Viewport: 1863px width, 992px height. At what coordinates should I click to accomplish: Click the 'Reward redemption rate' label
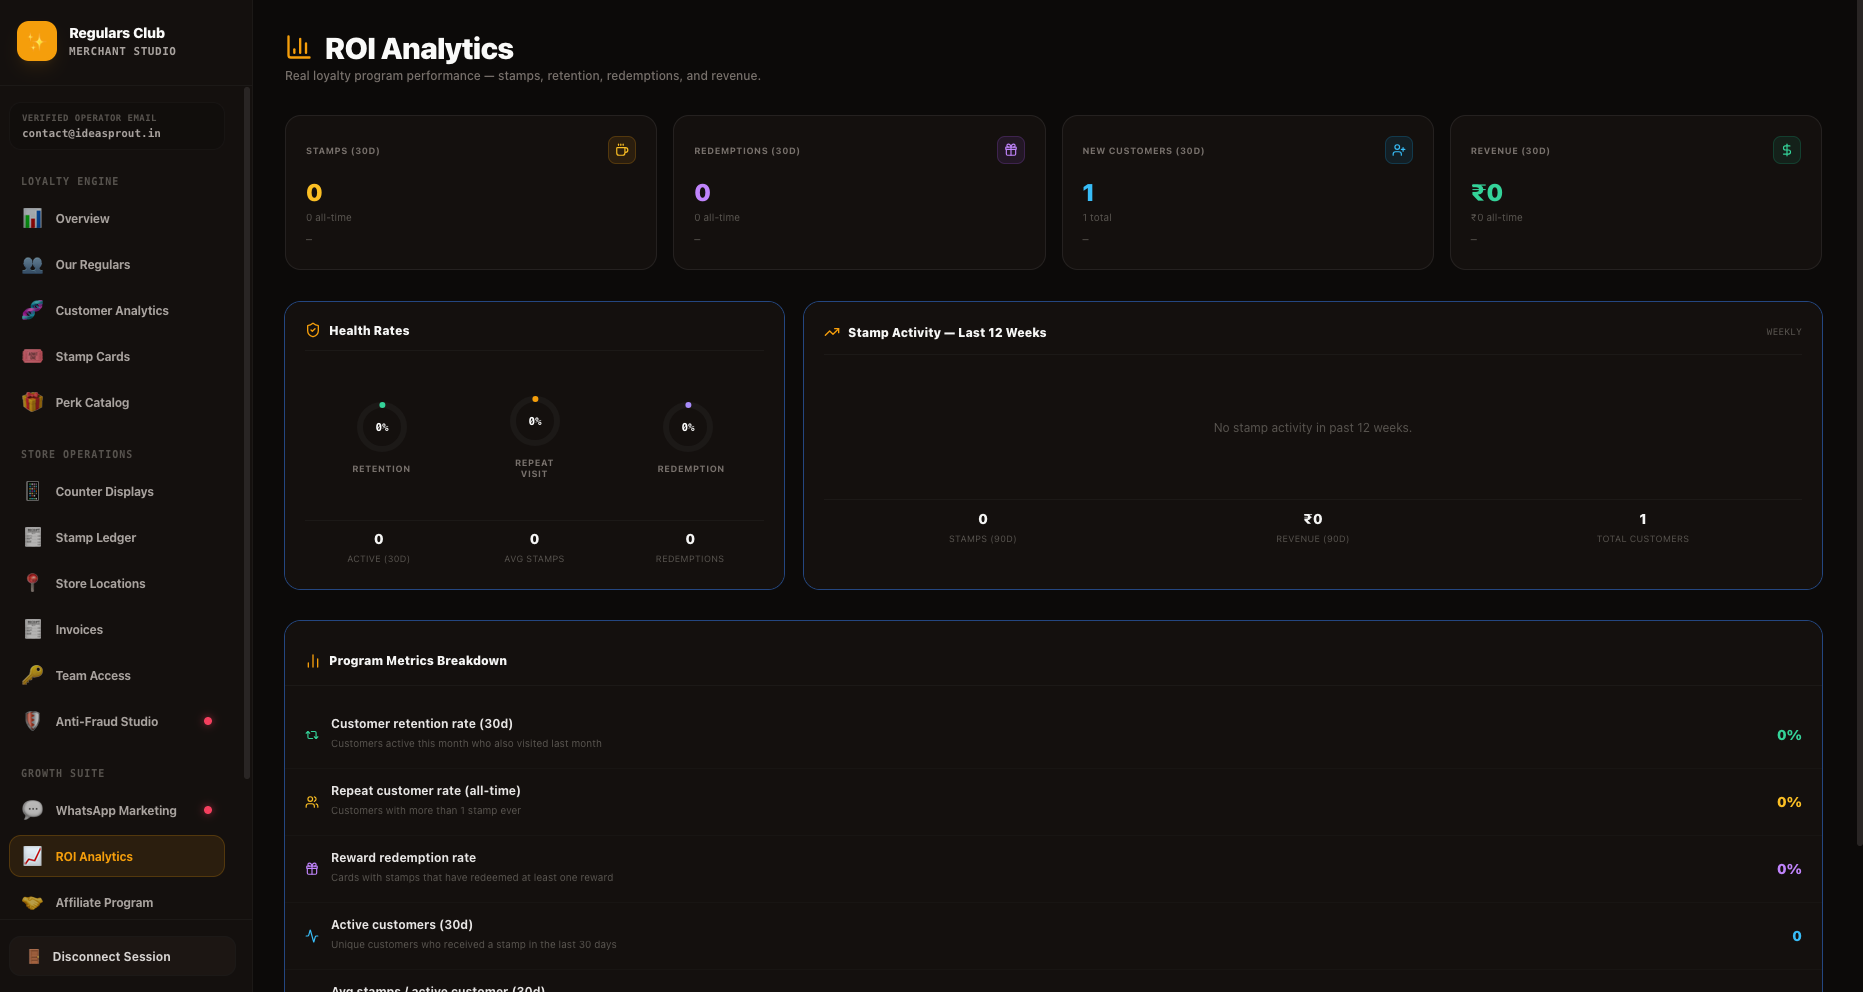pyautogui.click(x=404, y=857)
